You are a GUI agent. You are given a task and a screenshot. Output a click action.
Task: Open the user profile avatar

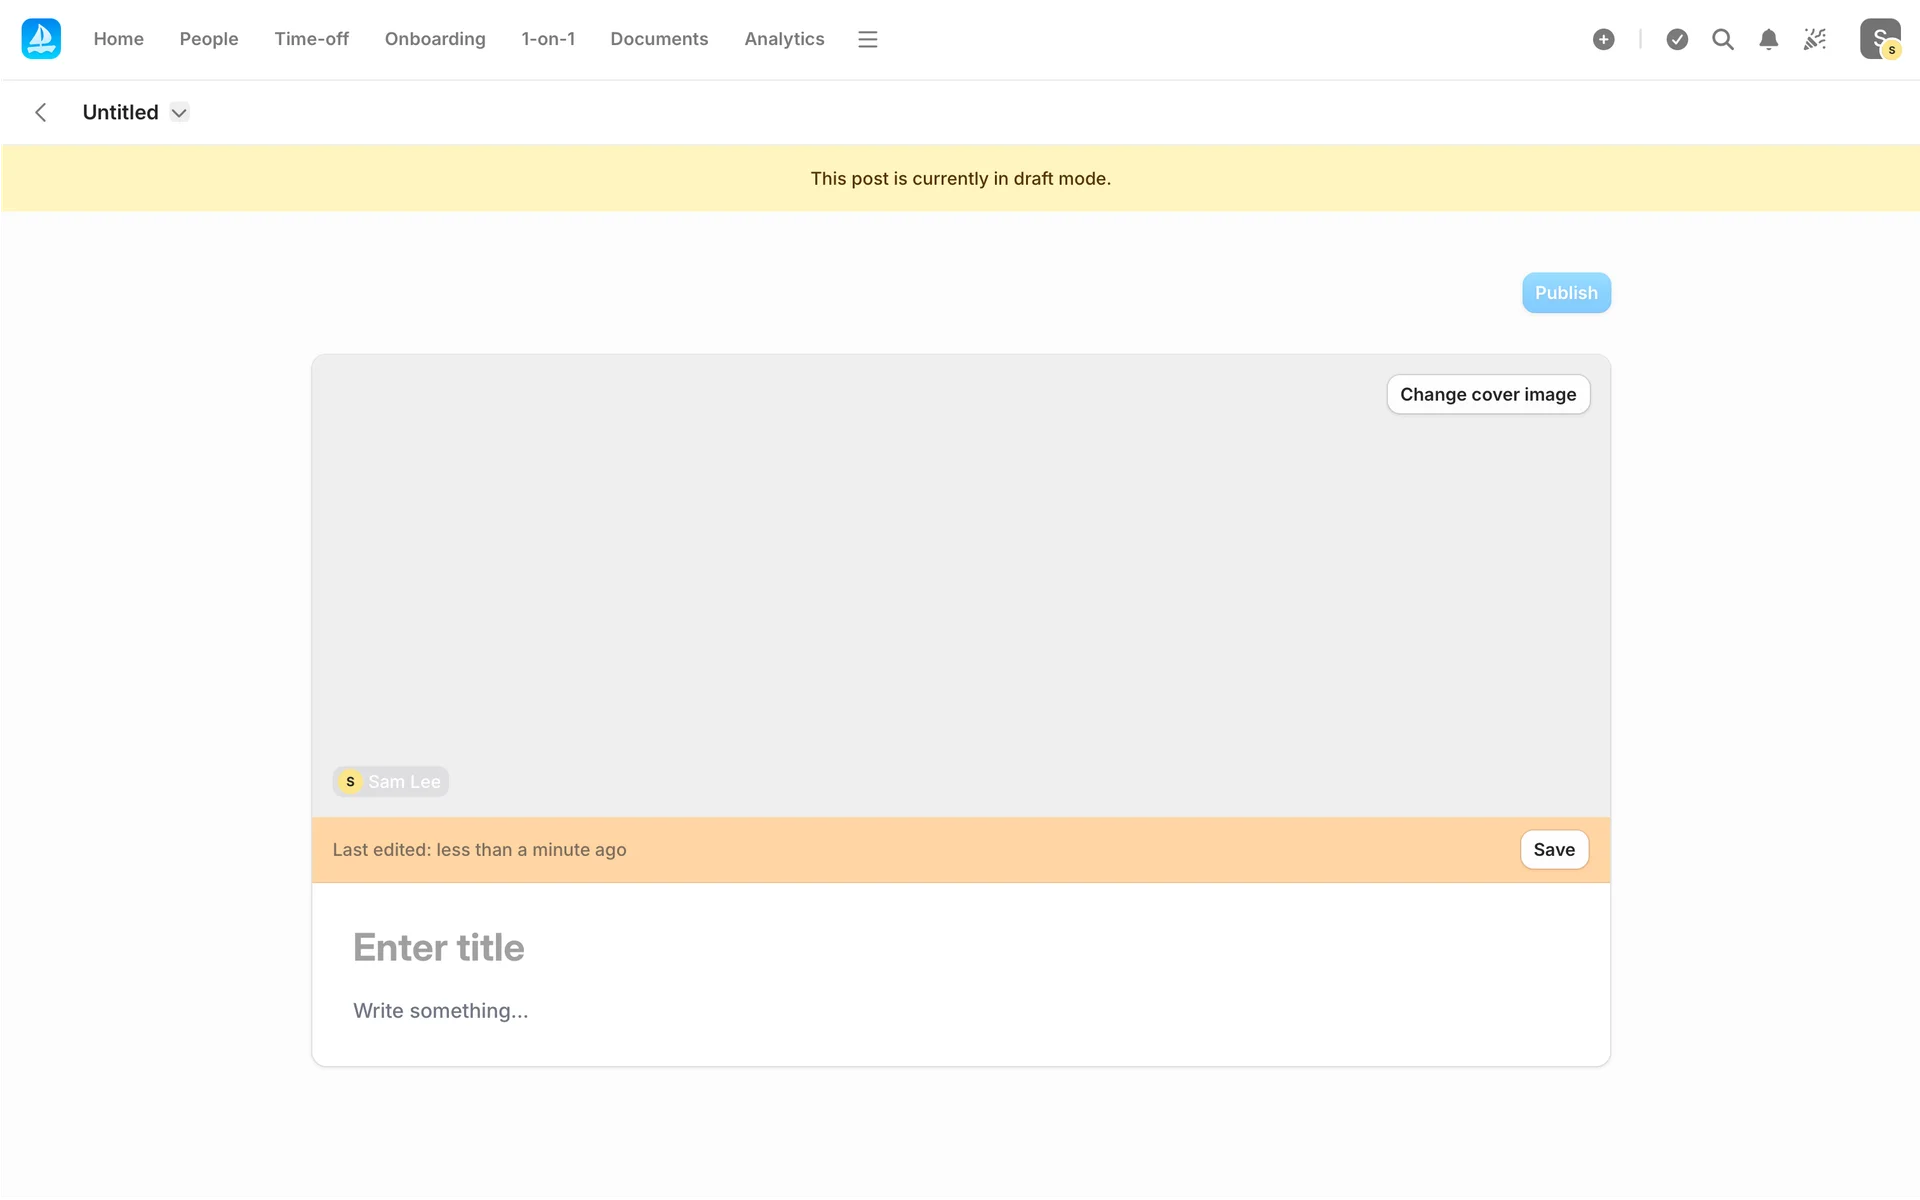(x=1879, y=39)
